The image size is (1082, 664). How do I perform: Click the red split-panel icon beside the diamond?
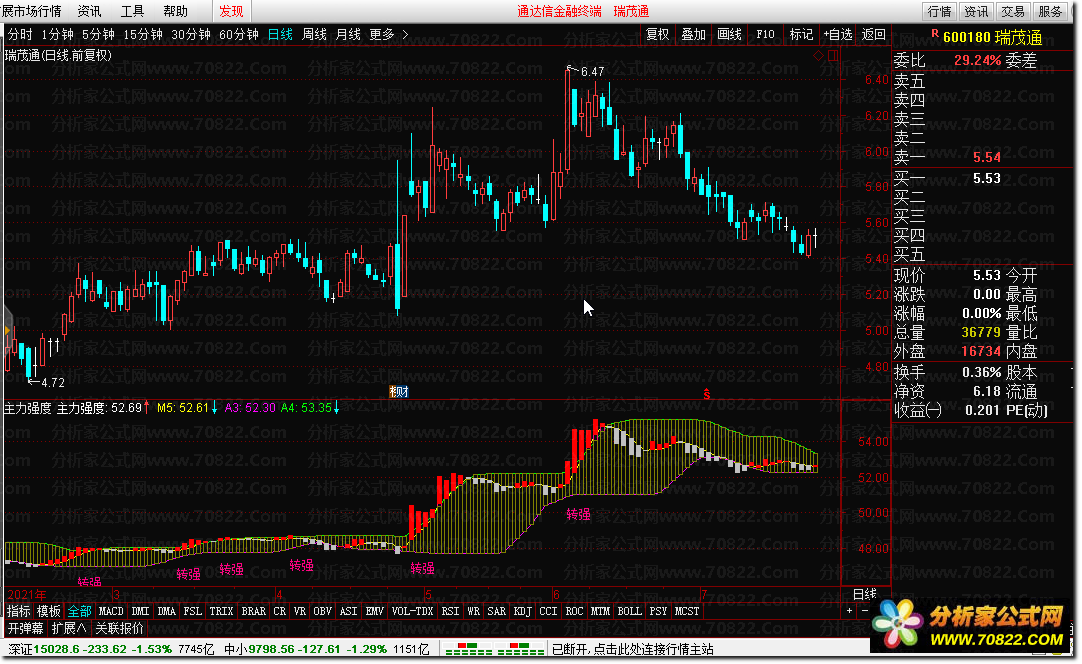pos(833,56)
